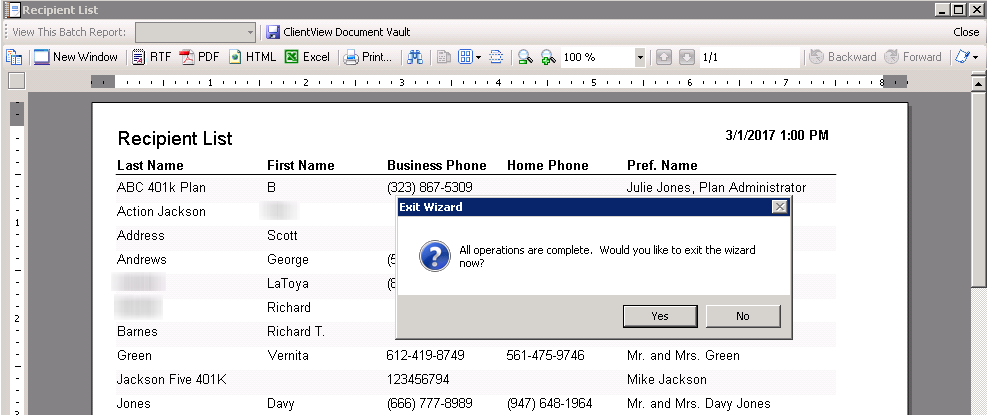Click Julie Jones, Plan Administrator text
The width and height of the screenshot is (987, 415).
pyautogui.click(x=716, y=188)
